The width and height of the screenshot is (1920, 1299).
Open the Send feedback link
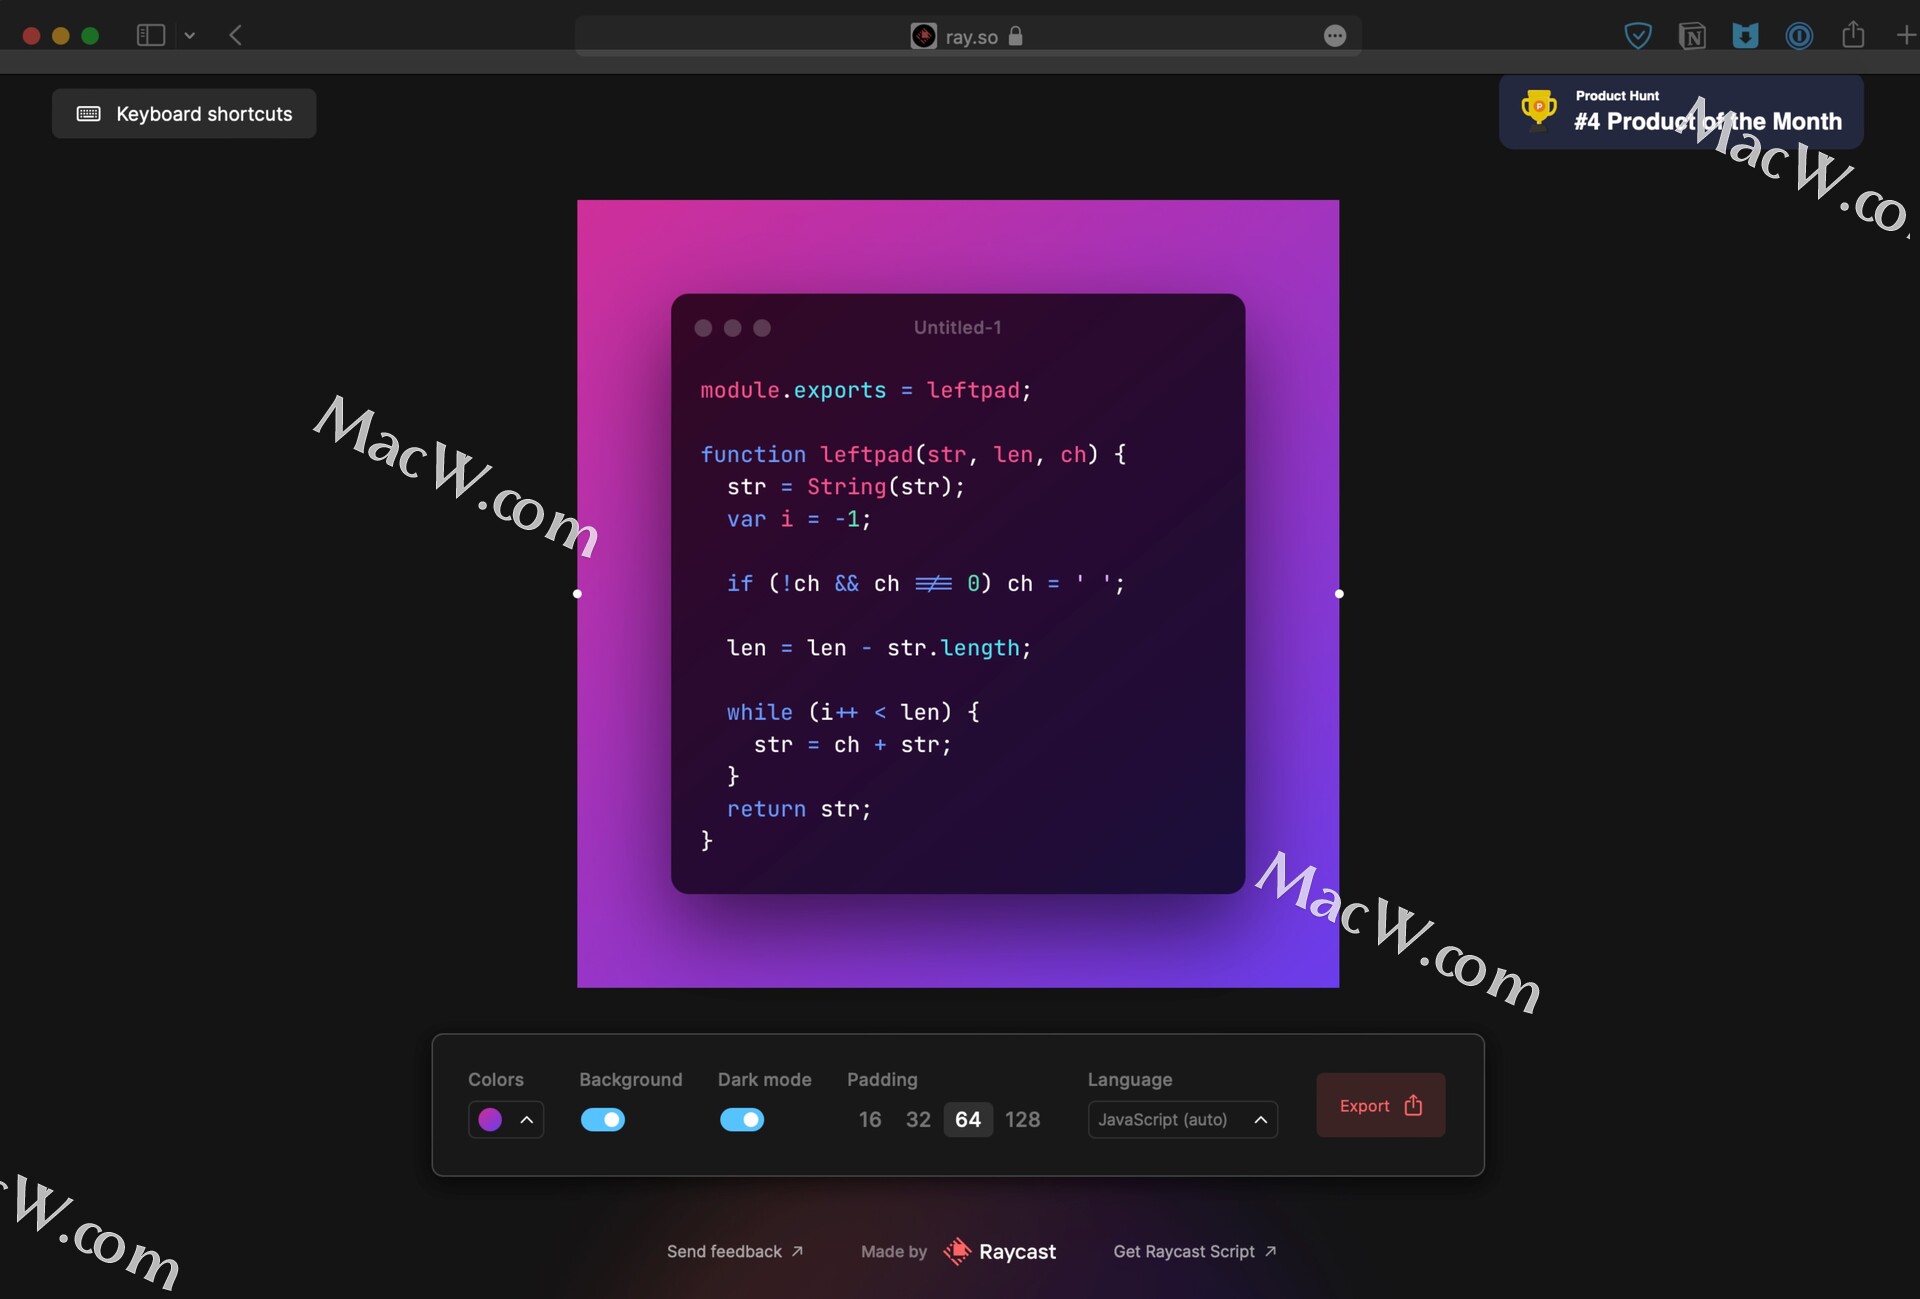(735, 1252)
